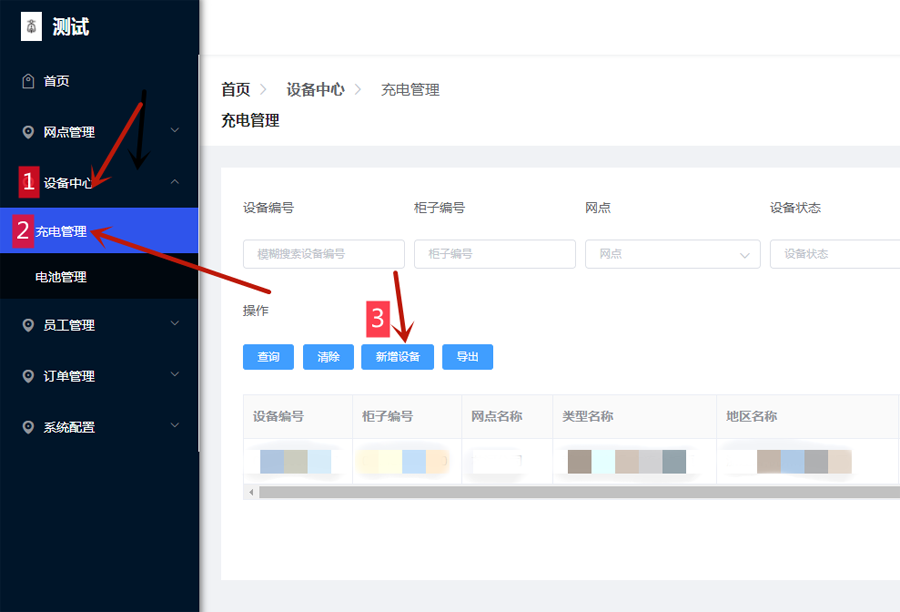Click the location pin icon beside 网点管理
This screenshot has height=612, width=900.
pyautogui.click(x=27, y=131)
